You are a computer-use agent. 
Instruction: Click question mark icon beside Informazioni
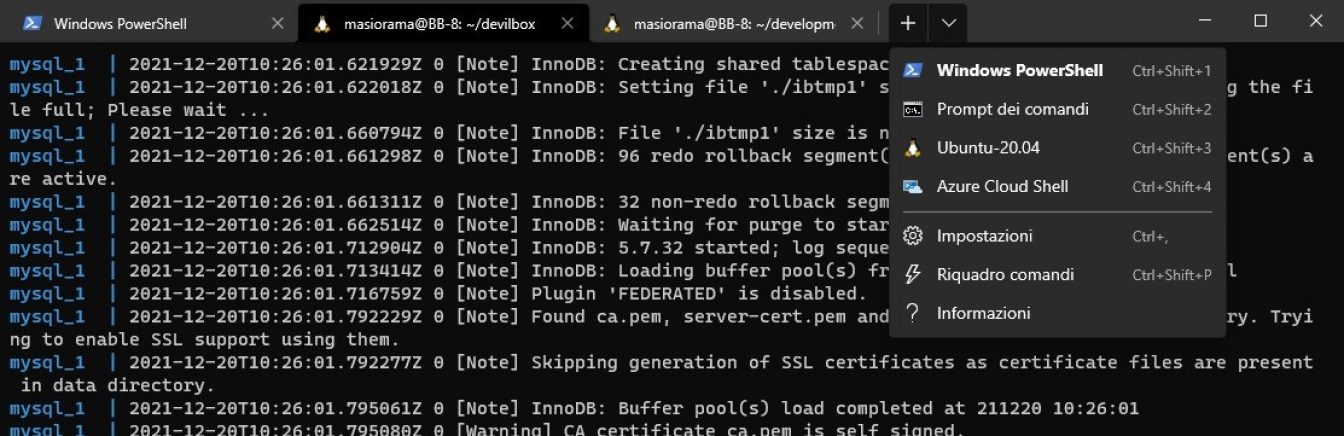coord(912,314)
